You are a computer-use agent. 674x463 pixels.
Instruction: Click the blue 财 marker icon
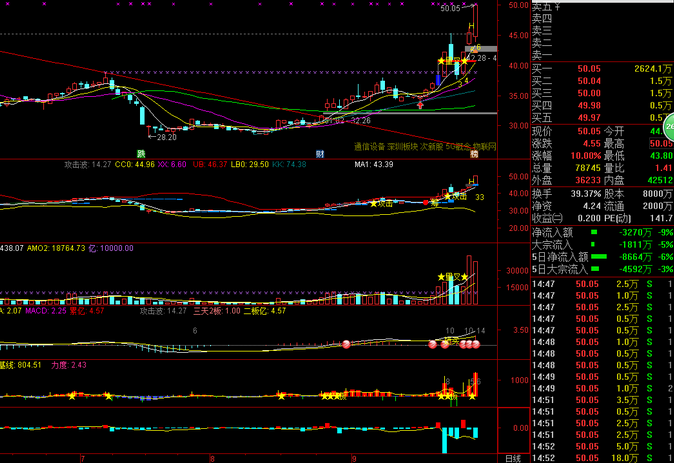tap(320, 154)
